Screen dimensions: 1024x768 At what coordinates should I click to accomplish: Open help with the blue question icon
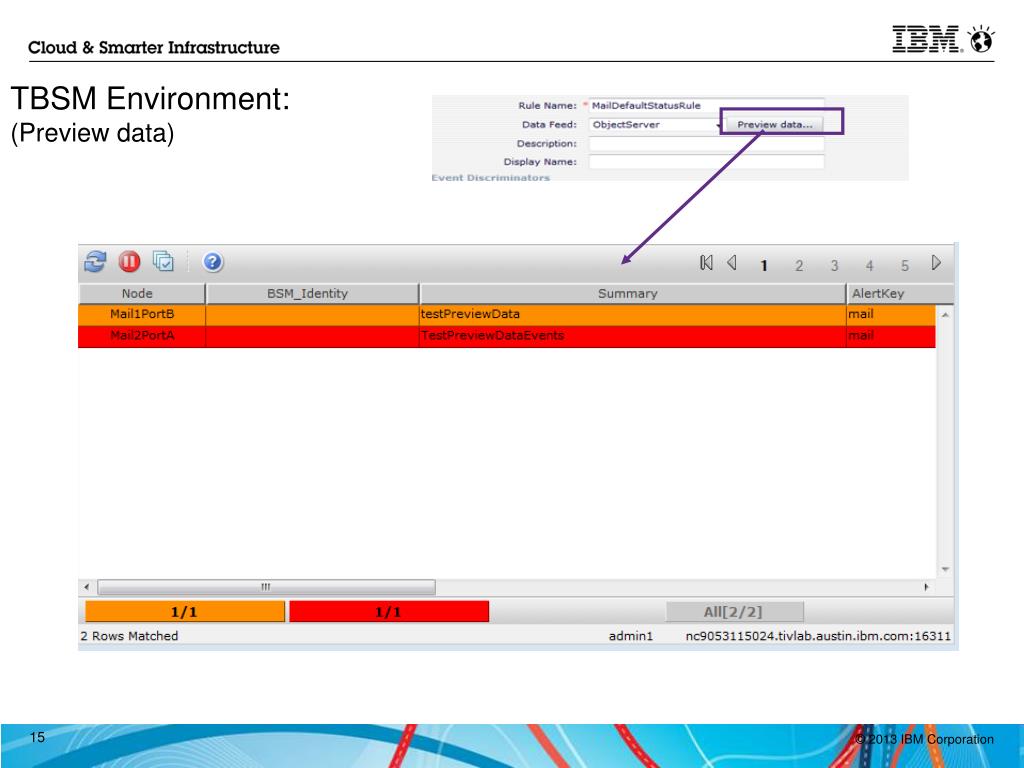pyautogui.click(x=212, y=262)
